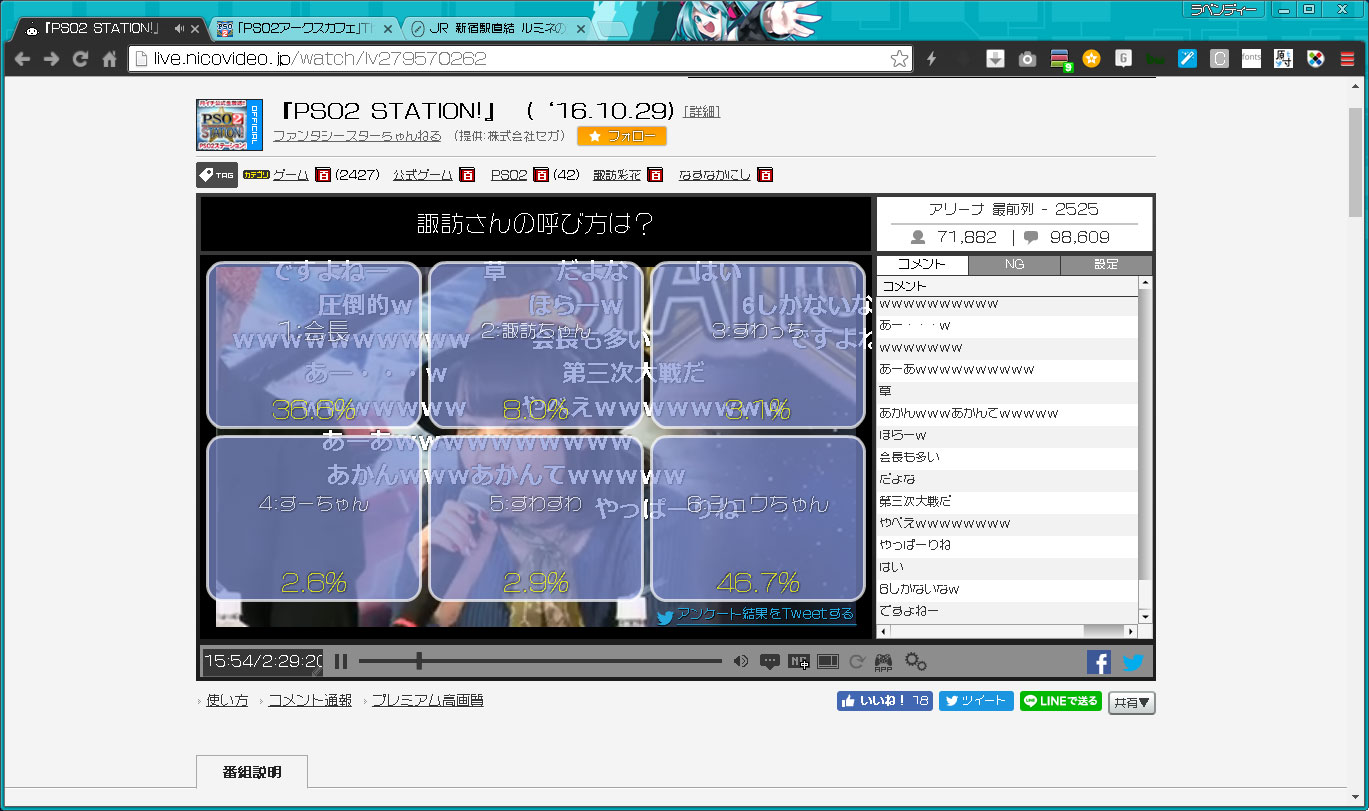The width and height of the screenshot is (1369, 811).
Task: Click the PSO2 STATION channel thumbnail
Action: pyautogui.click(x=229, y=125)
